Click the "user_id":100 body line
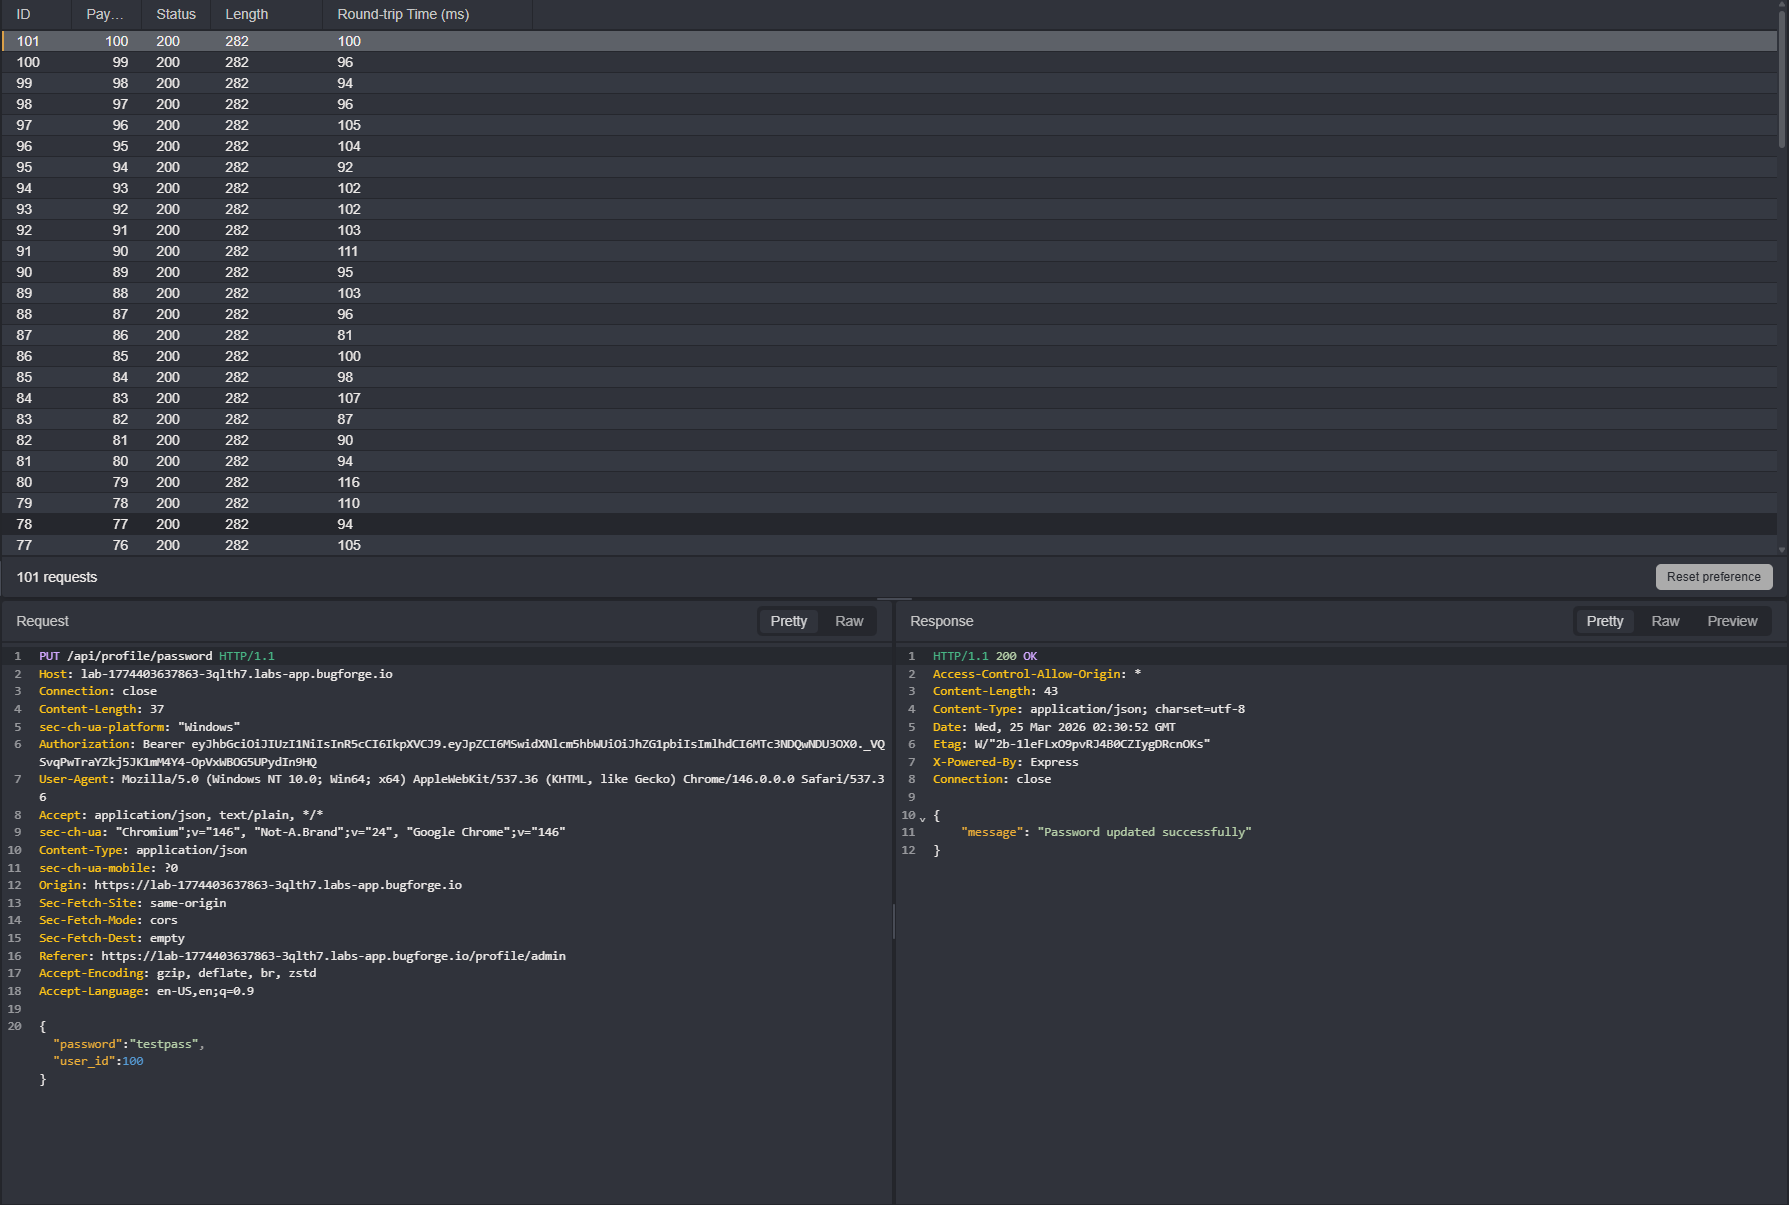The image size is (1789, 1205). pos(98,1061)
